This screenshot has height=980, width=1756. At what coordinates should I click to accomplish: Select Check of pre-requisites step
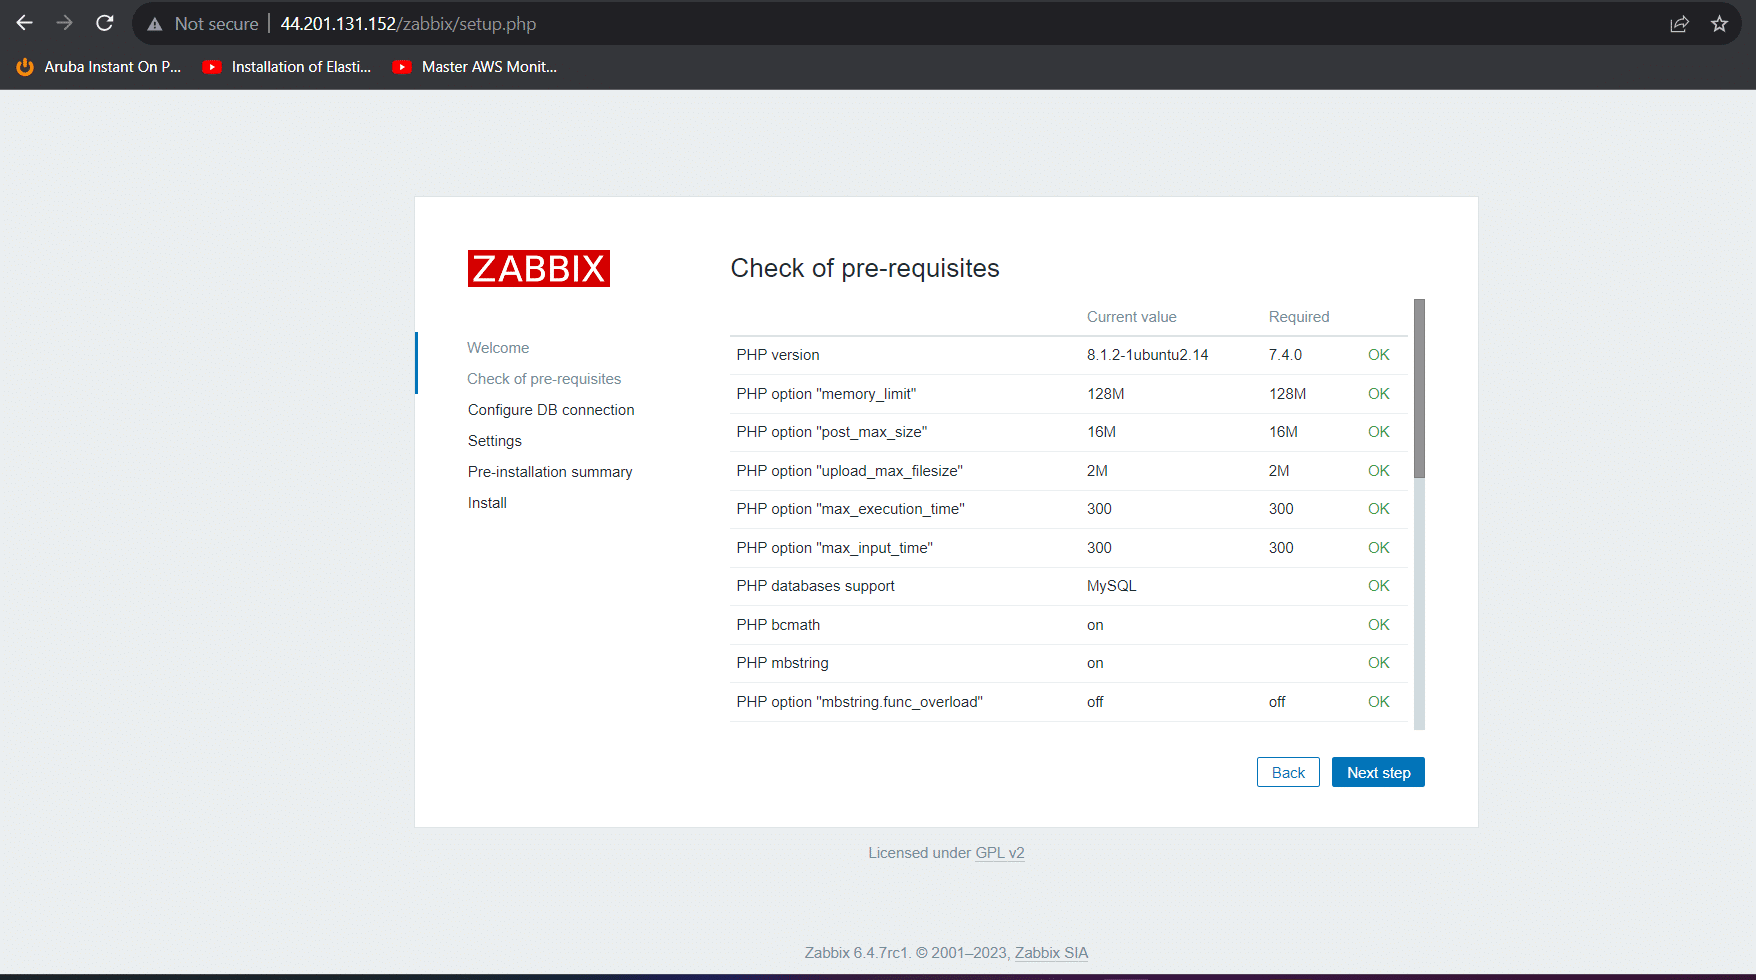tap(544, 379)
